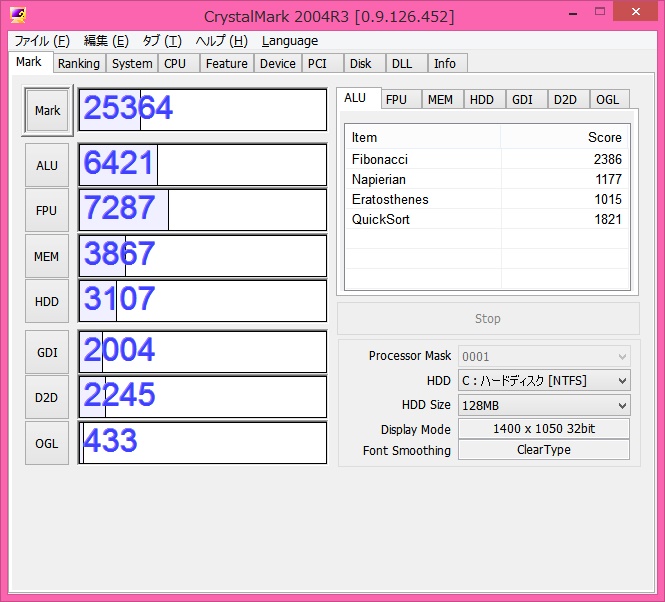The height and width of the screenshot is (602, 665).
Task: Select the D2D results sub-tab
Action: pyautogui.click(x=569, y=99)
